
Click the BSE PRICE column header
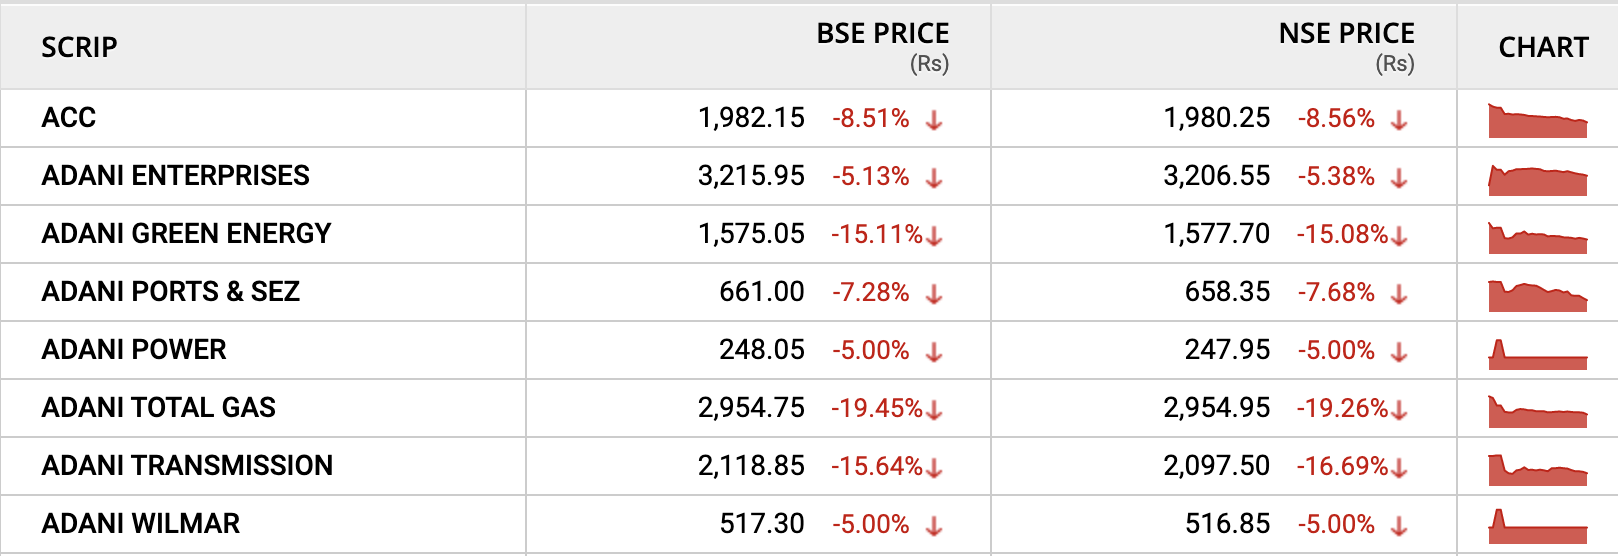click(x=882, y=34)
